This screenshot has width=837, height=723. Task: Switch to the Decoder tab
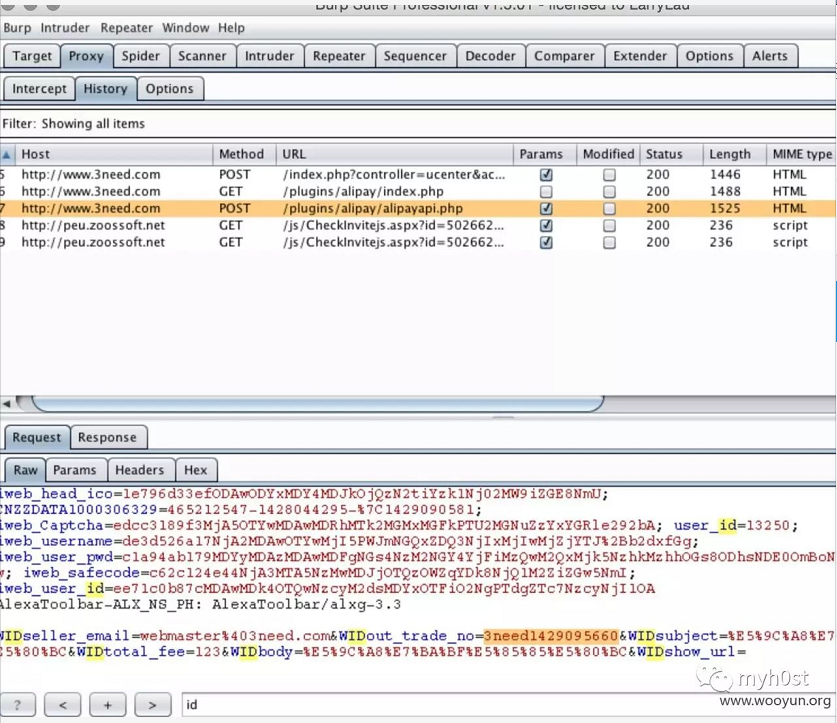491,56
